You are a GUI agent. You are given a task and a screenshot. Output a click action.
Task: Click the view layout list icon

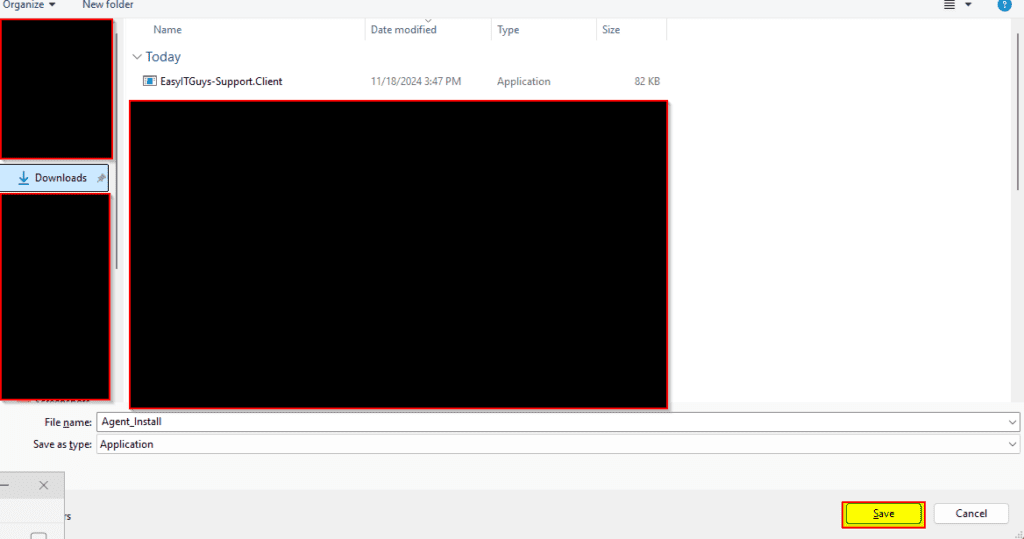coord(949,5)
